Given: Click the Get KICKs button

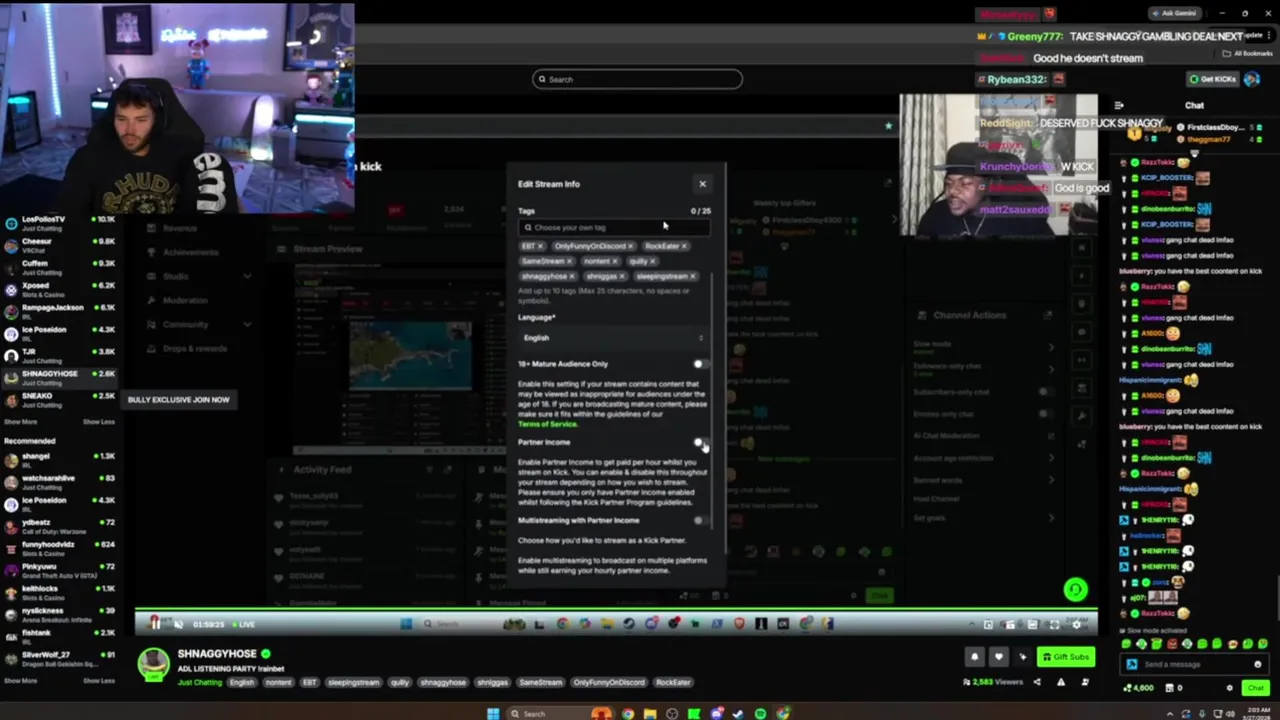Looking at the screenshot, I should pyautogui.click(x=1212, y=79).
